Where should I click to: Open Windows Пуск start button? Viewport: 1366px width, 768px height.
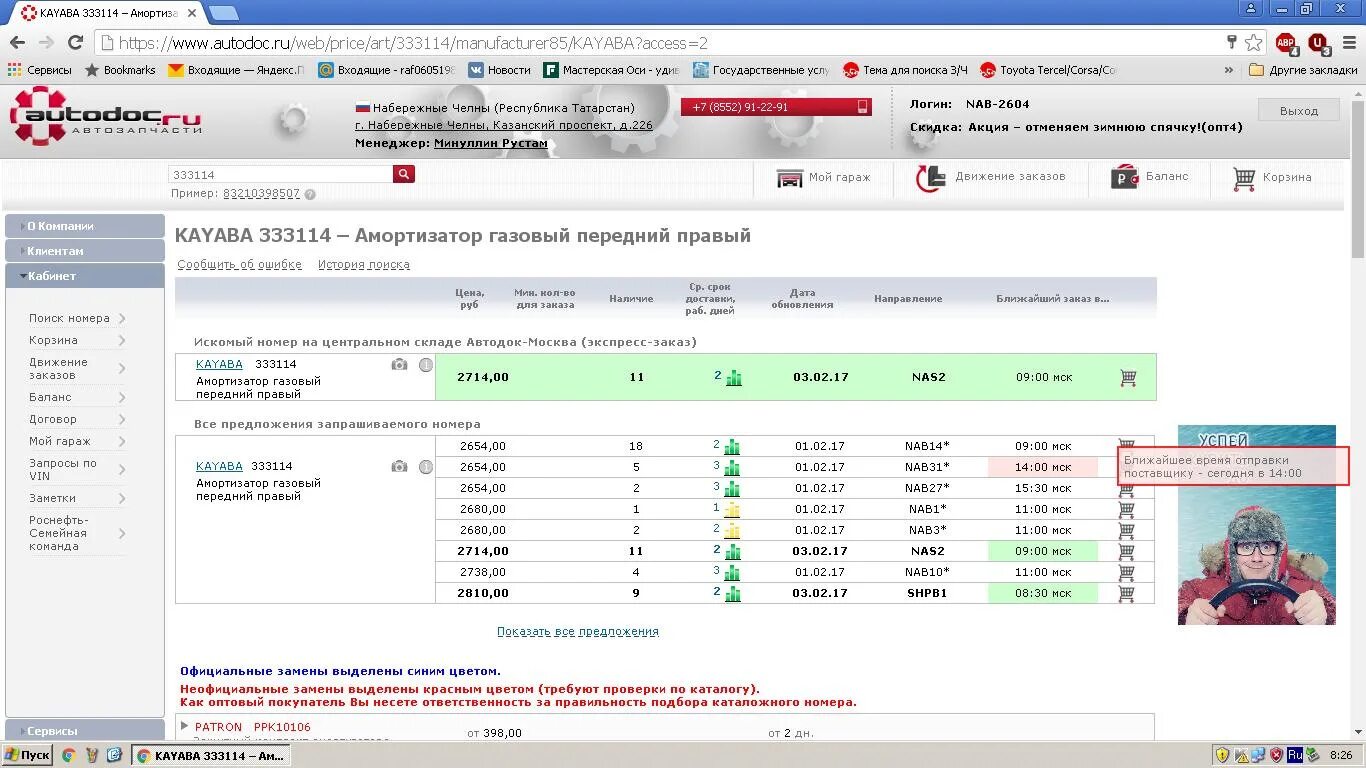click(27, 755)
